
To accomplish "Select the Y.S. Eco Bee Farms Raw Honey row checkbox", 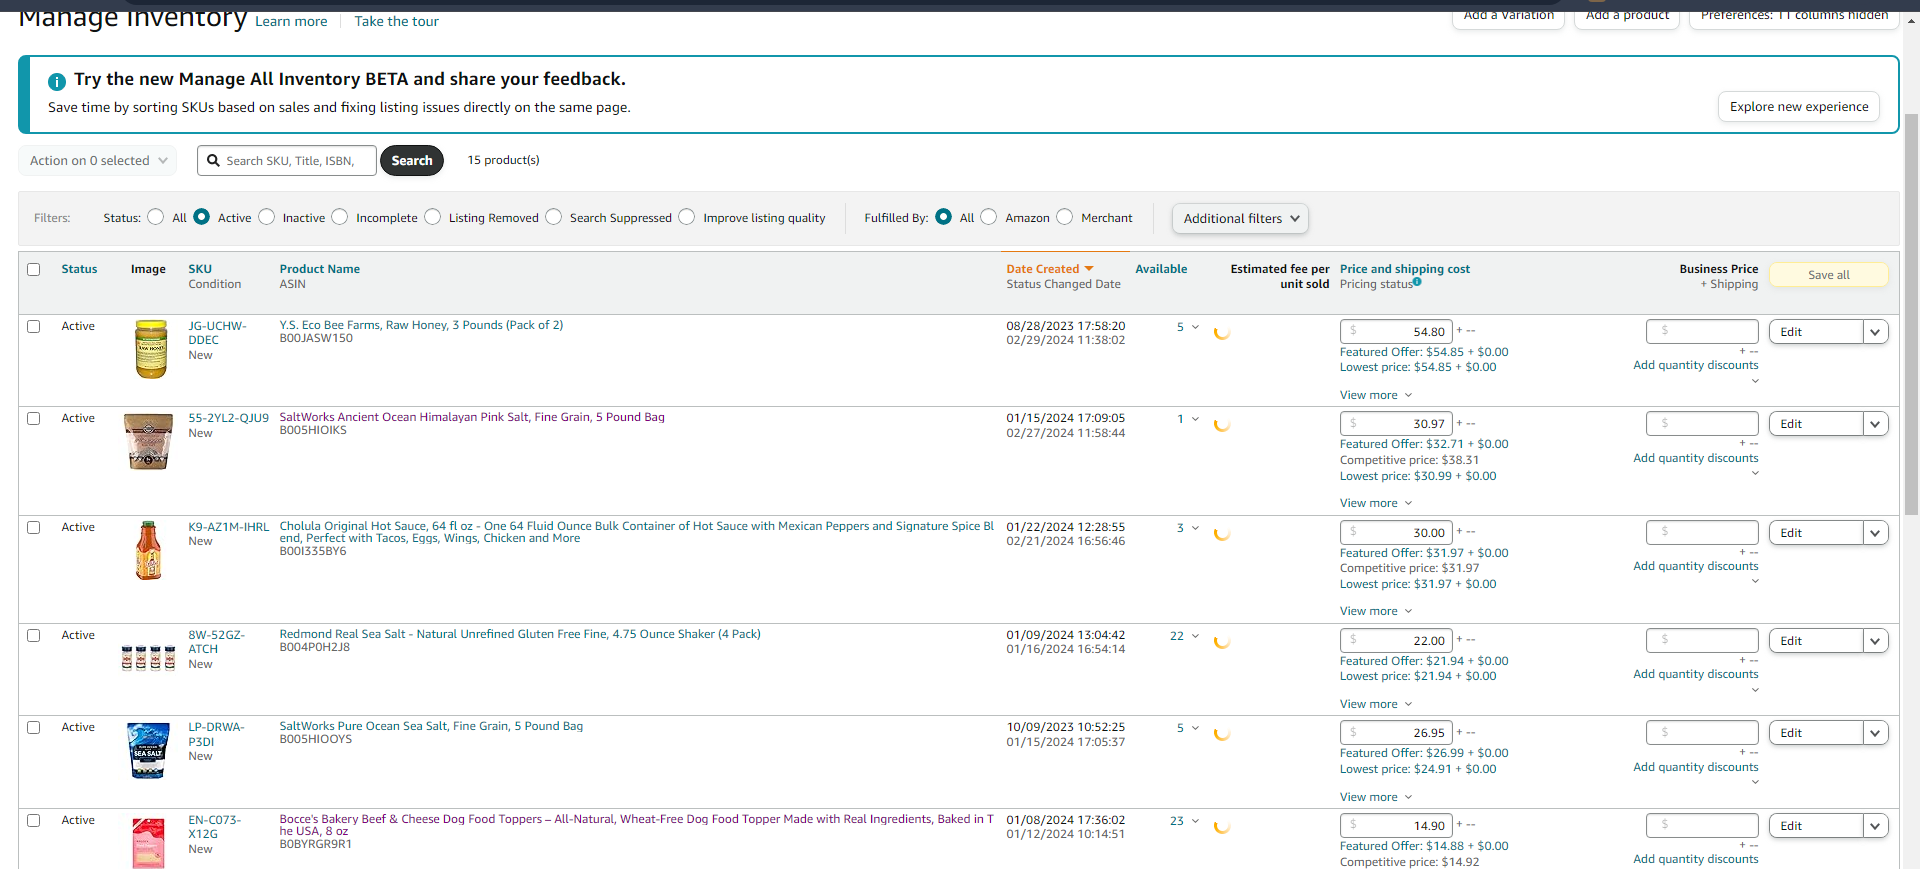I will [x=34, y=326].
